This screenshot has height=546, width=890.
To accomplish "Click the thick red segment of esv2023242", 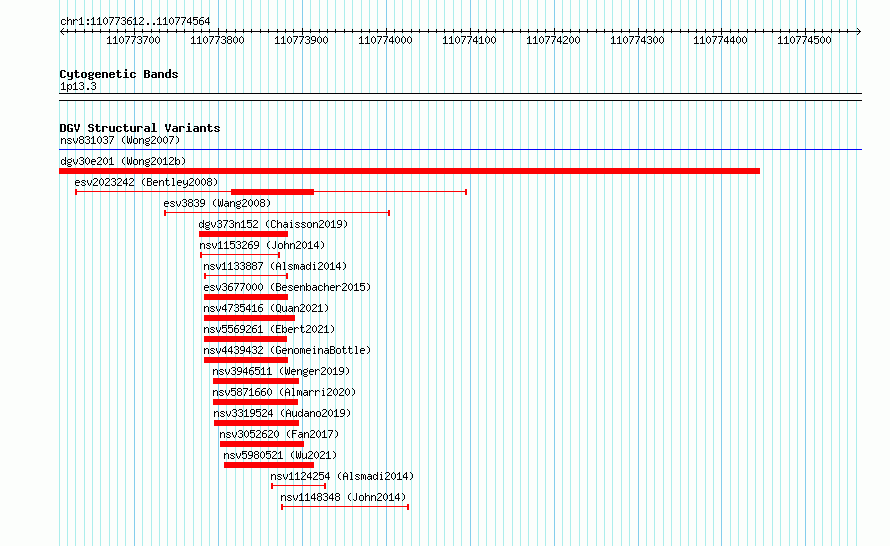I will coord(272,192).
